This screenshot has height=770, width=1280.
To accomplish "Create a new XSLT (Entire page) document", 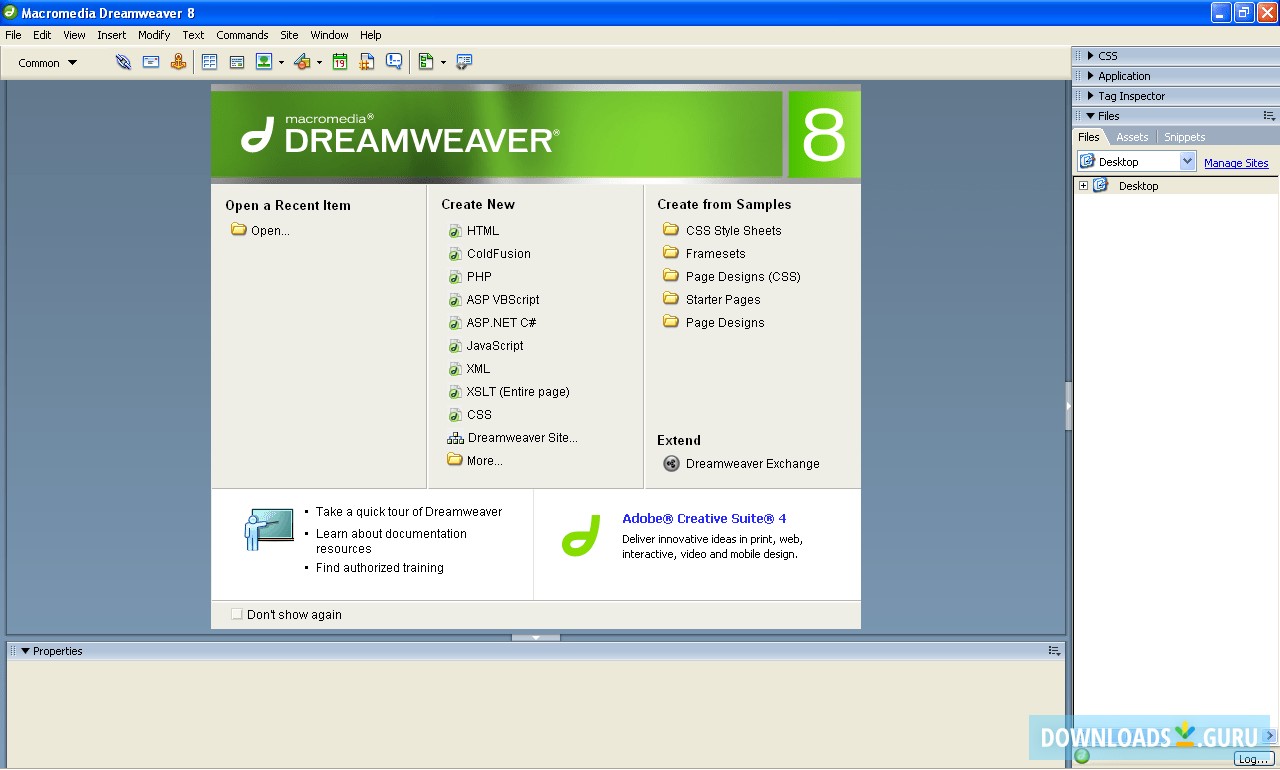I will point(518,392).
